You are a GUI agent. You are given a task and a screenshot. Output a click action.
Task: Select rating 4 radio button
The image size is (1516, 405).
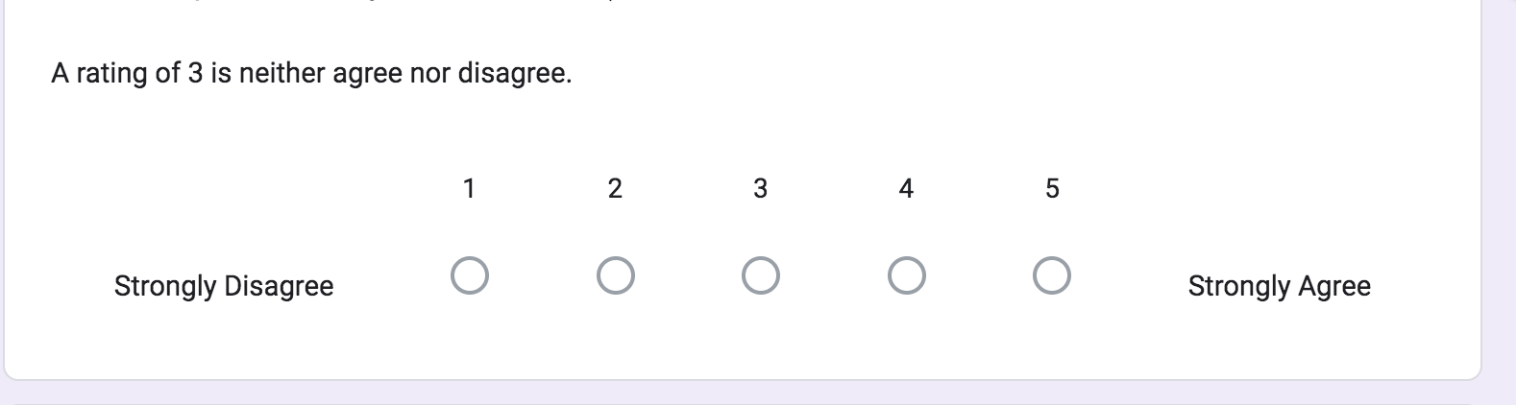906,275
